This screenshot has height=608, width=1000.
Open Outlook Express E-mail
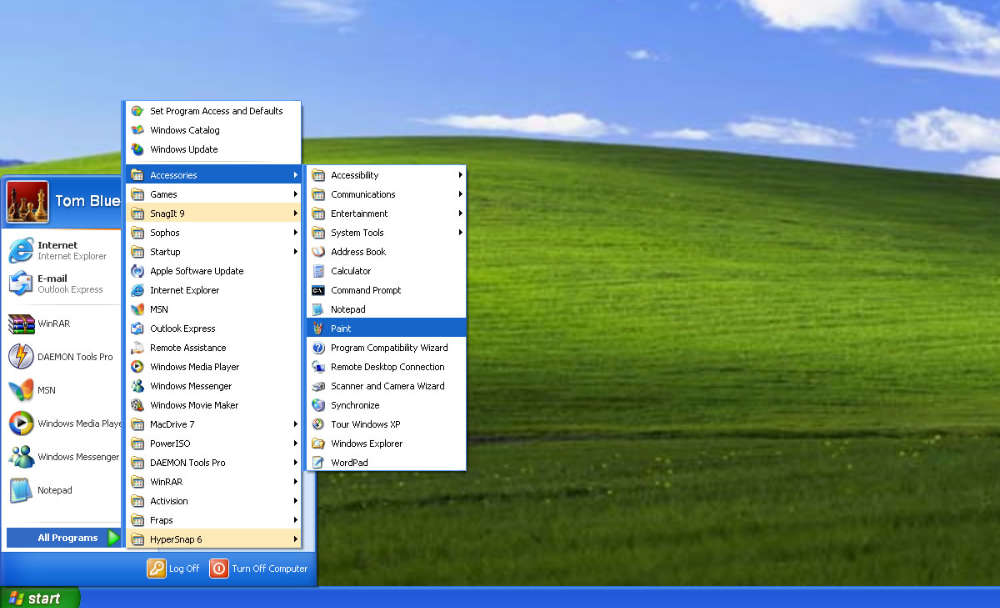point(60,285)
